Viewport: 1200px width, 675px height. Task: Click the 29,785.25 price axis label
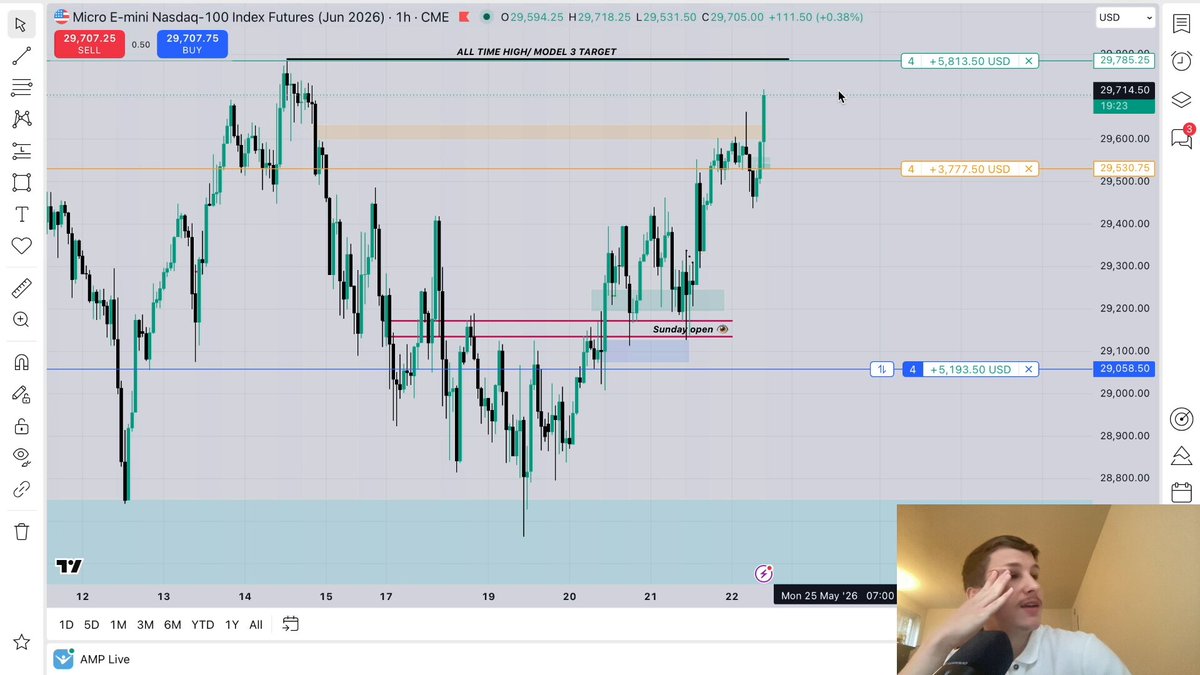coord(1125,61)
